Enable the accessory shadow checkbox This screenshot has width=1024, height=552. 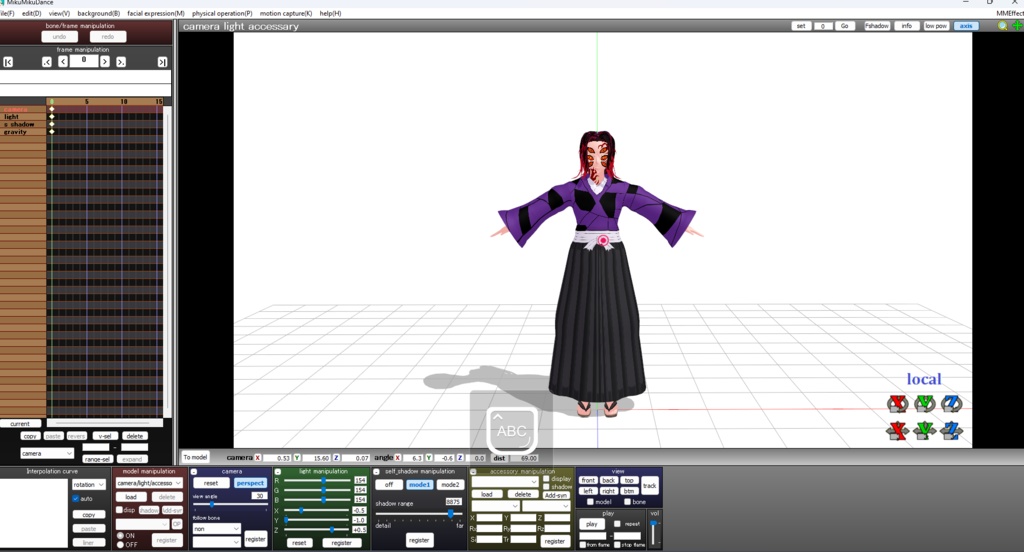547,487
